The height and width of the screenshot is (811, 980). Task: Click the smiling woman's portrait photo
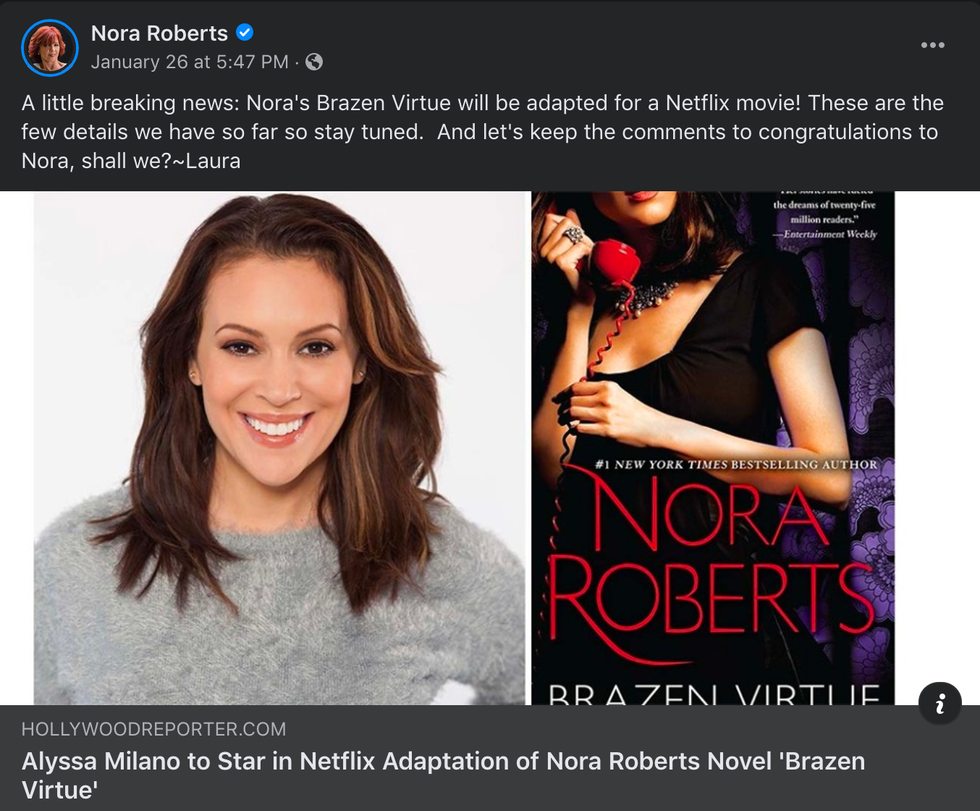point(279,448)
